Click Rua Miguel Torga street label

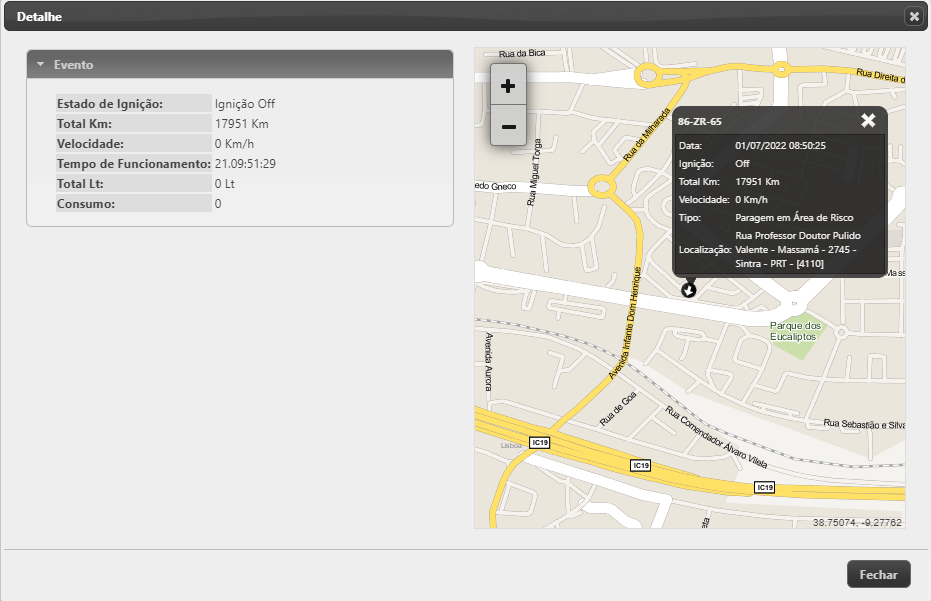click(534, 172)
